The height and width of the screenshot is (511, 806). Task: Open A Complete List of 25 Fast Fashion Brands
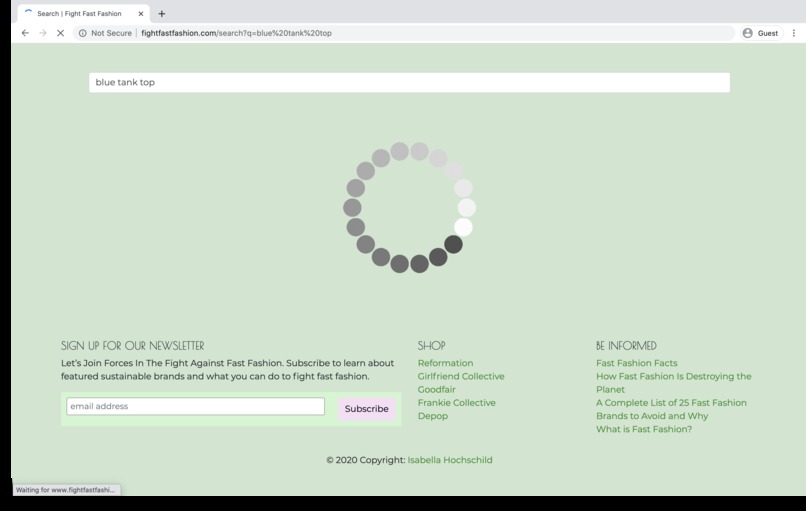671,409
